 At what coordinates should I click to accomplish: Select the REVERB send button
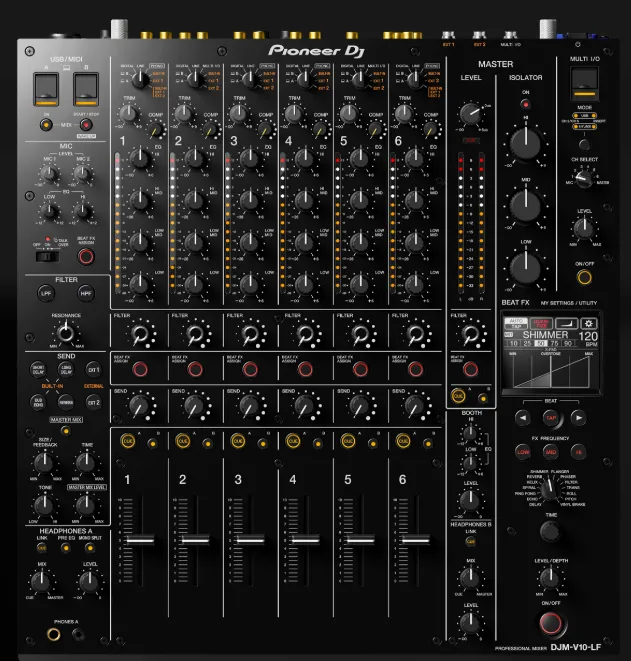coord(66,402)
